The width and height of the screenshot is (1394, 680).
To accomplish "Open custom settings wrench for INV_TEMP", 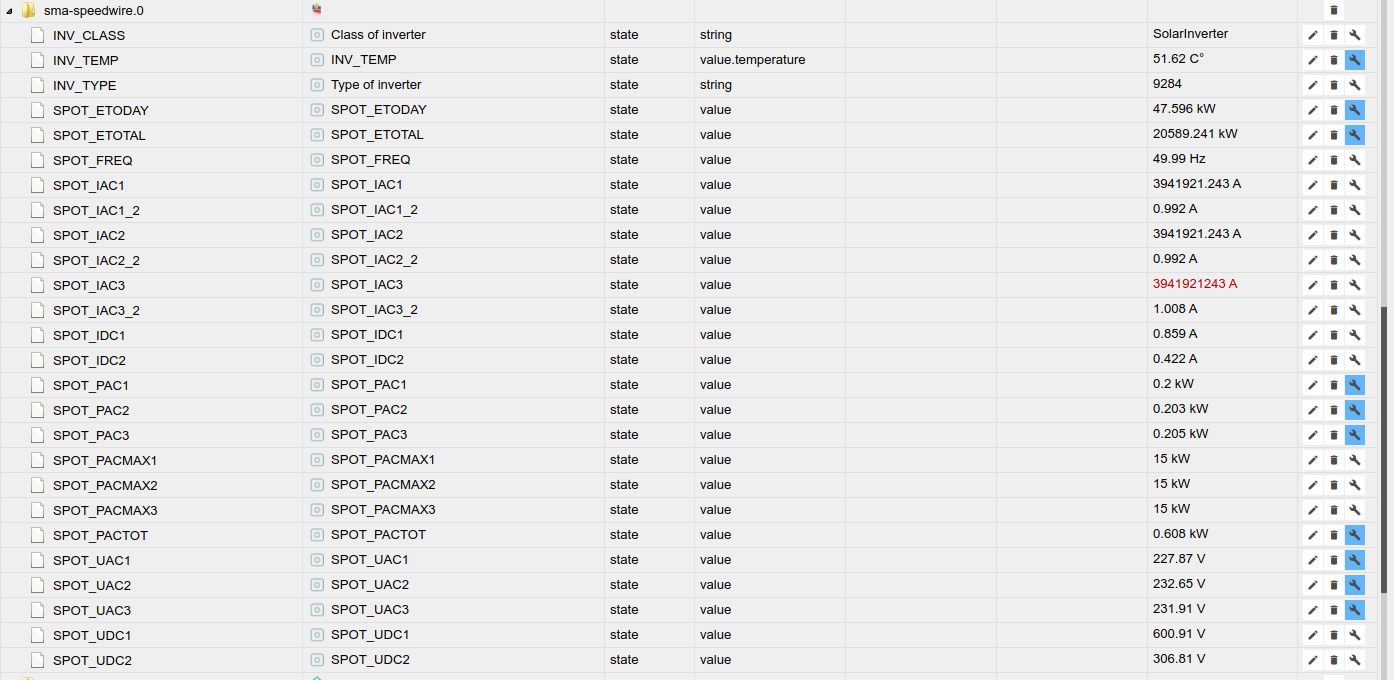I will pyautogui.click(x=1355, y=60).
